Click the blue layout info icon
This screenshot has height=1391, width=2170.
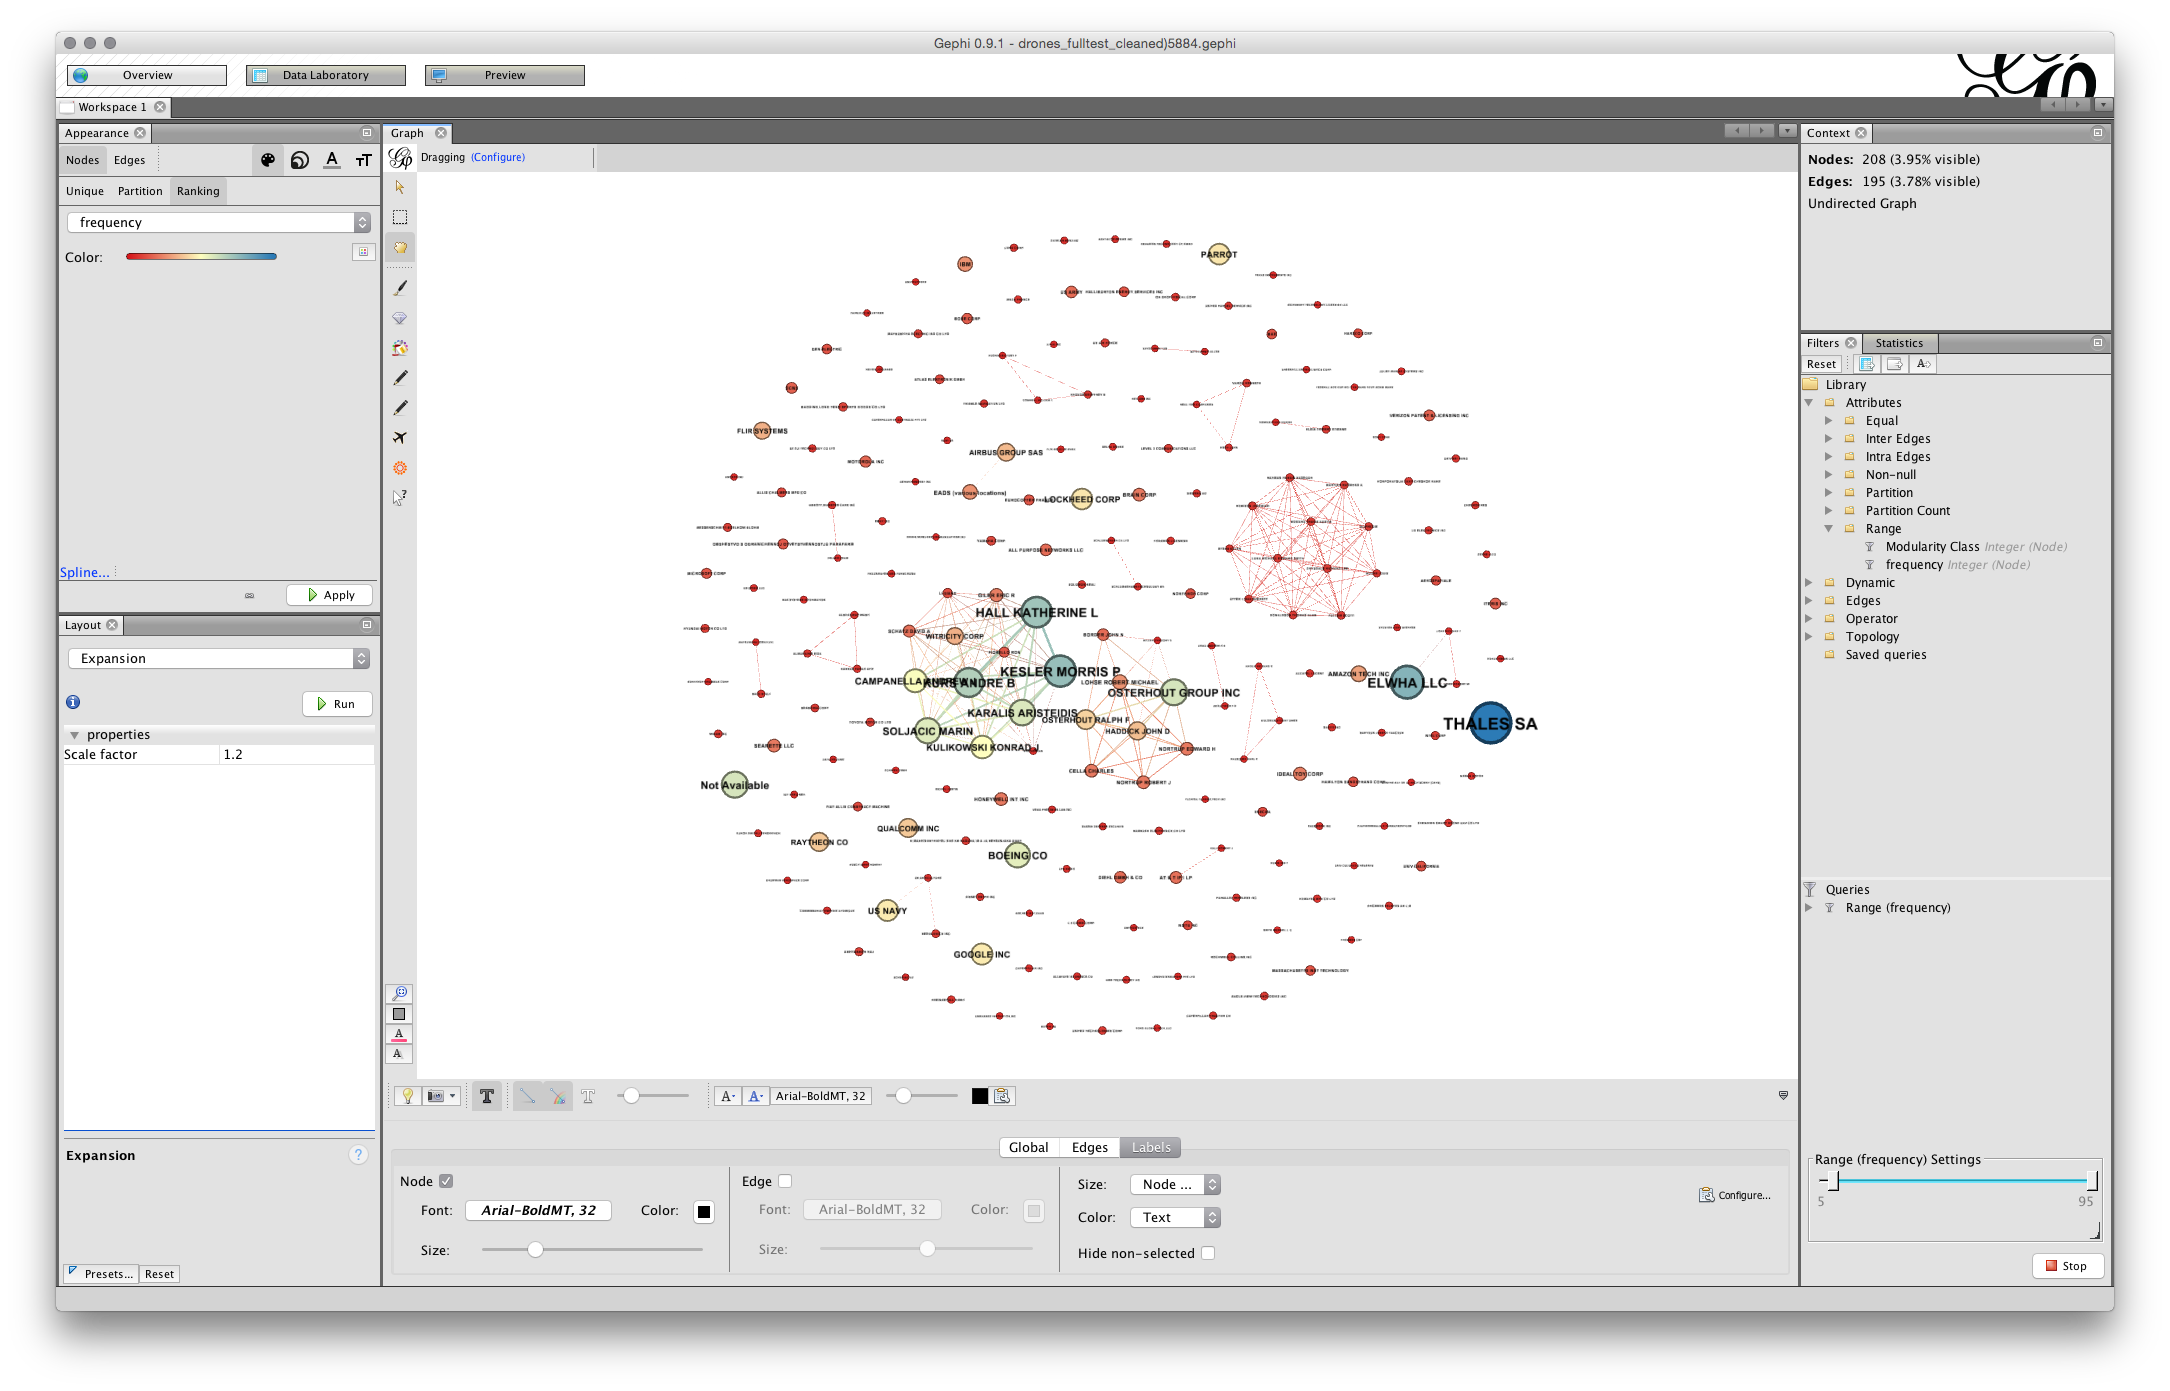tap(73, 702)
